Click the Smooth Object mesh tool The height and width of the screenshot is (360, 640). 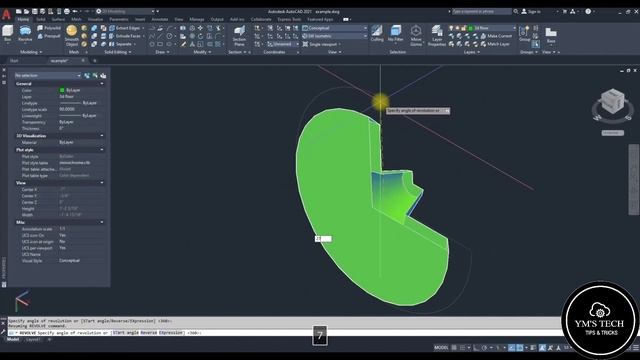click(x=71, y=36)
